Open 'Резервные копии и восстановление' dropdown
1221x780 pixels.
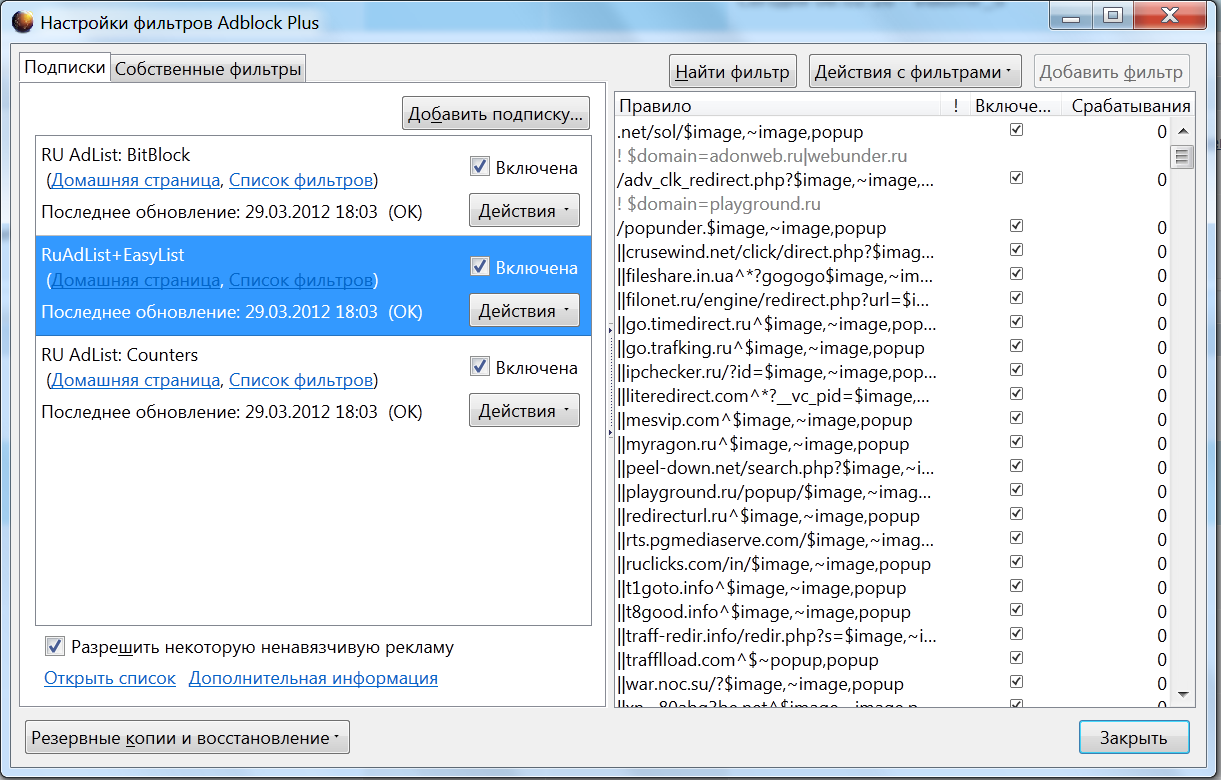click(x=187, y=738)
